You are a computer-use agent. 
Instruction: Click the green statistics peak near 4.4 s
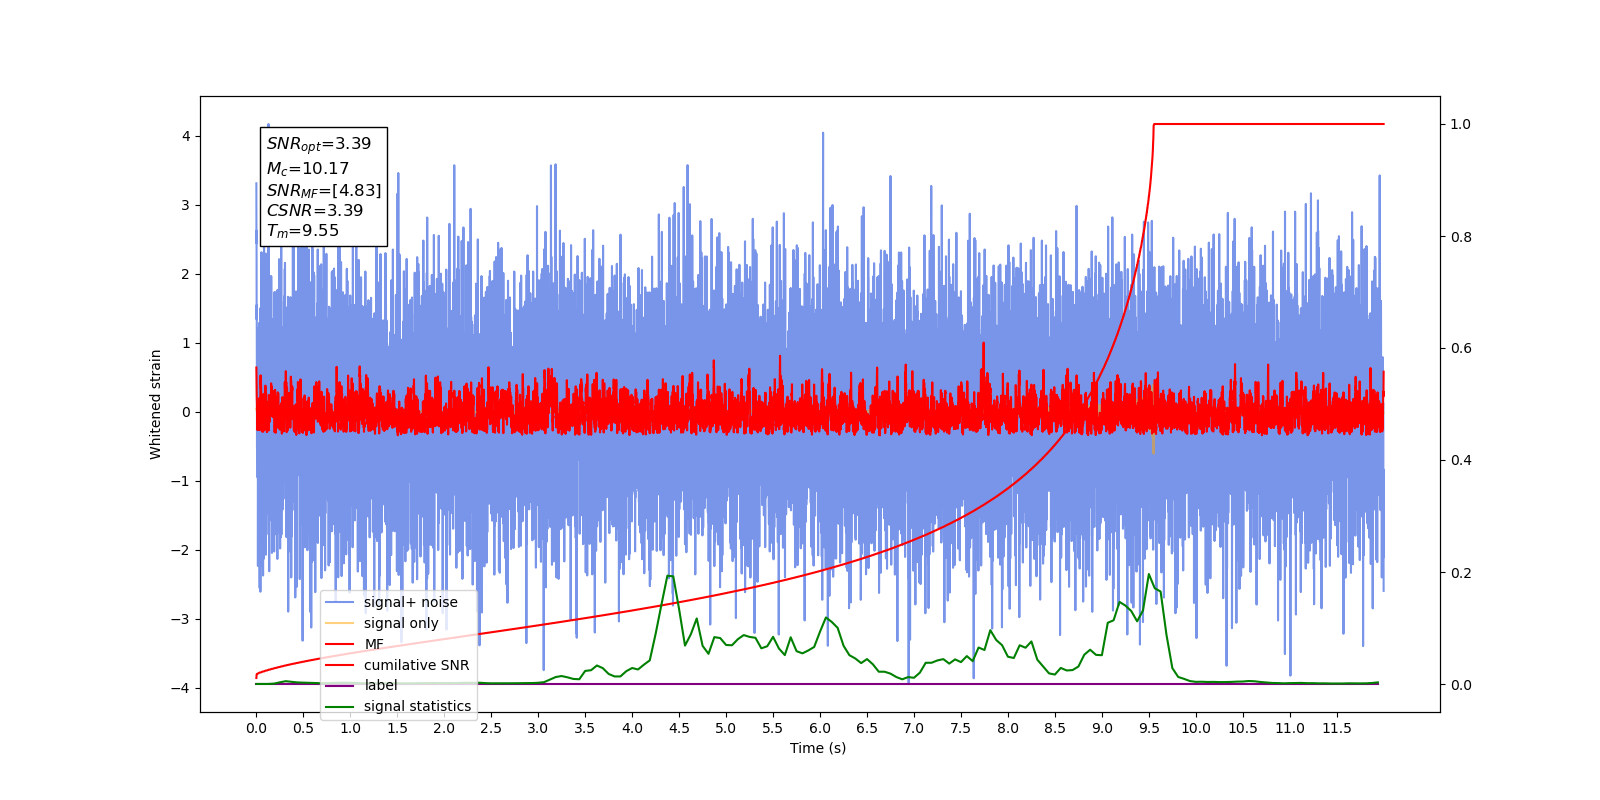tap(670, 576)
